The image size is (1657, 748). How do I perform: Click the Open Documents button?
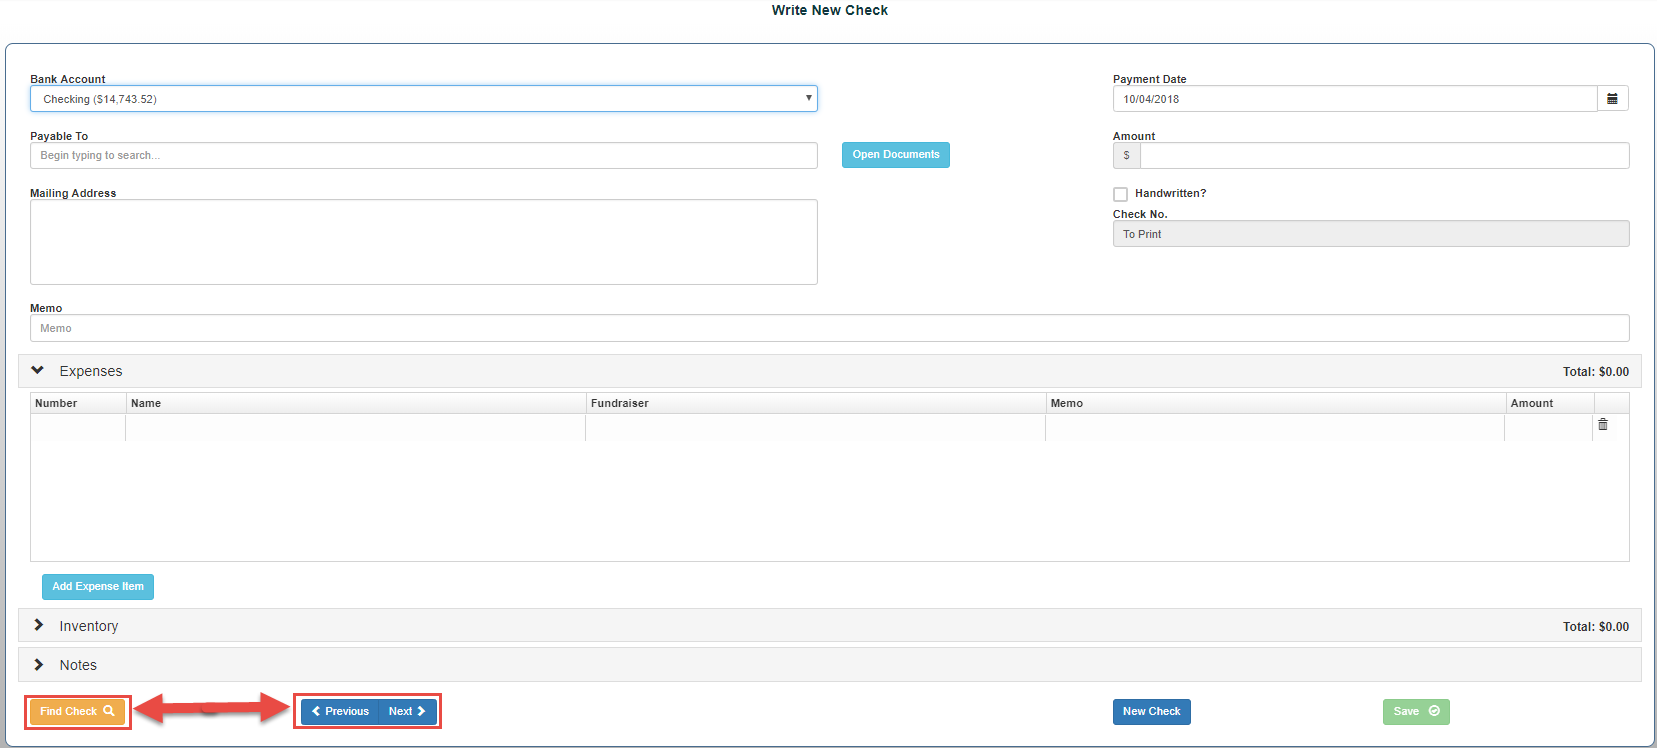(896, 155)
